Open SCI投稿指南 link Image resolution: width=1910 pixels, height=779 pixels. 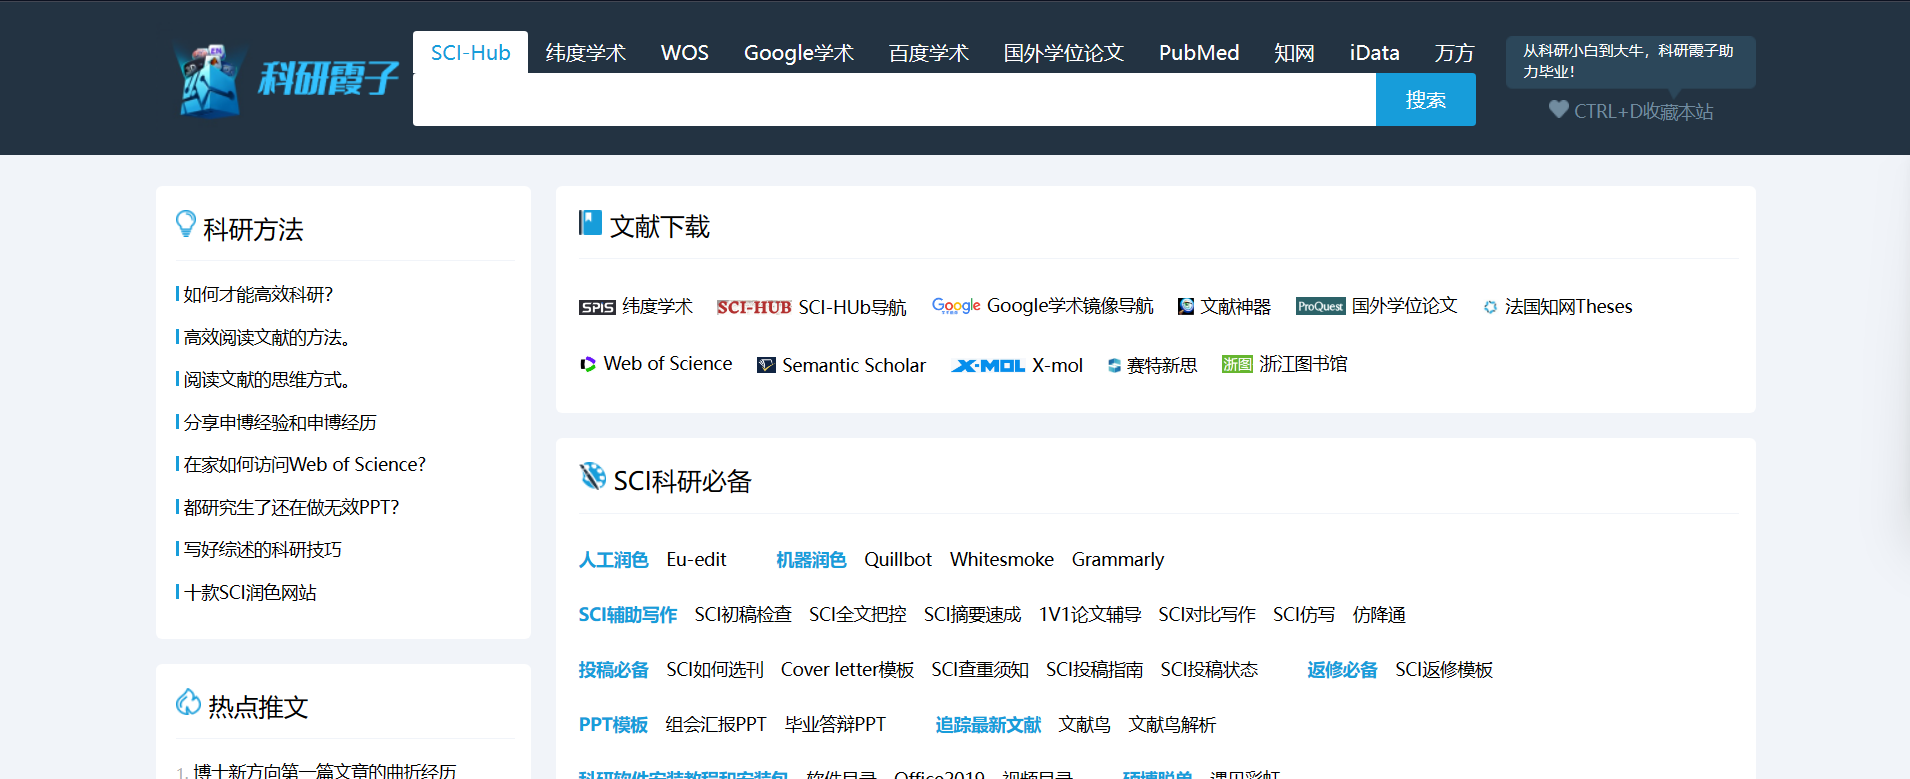pyautogui.click(x=1094, y=669)
